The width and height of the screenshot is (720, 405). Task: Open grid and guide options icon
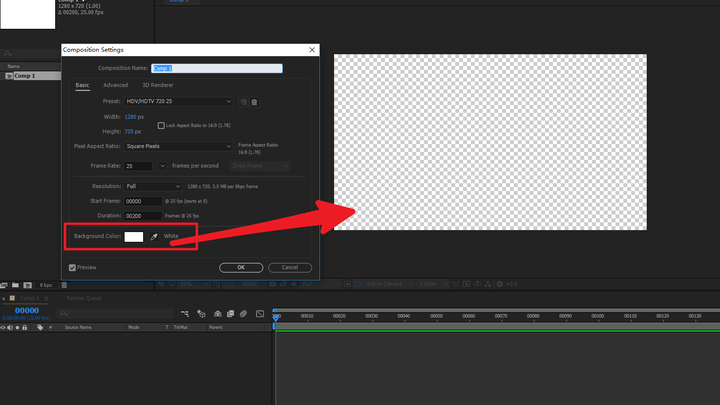[x=217, y=284]
